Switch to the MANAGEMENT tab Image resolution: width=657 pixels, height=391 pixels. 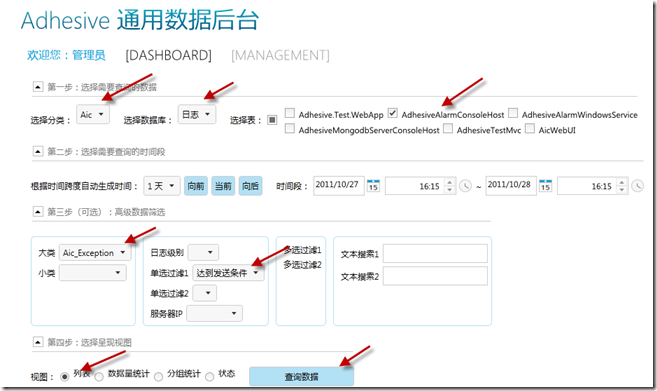[x=280, y=55]
